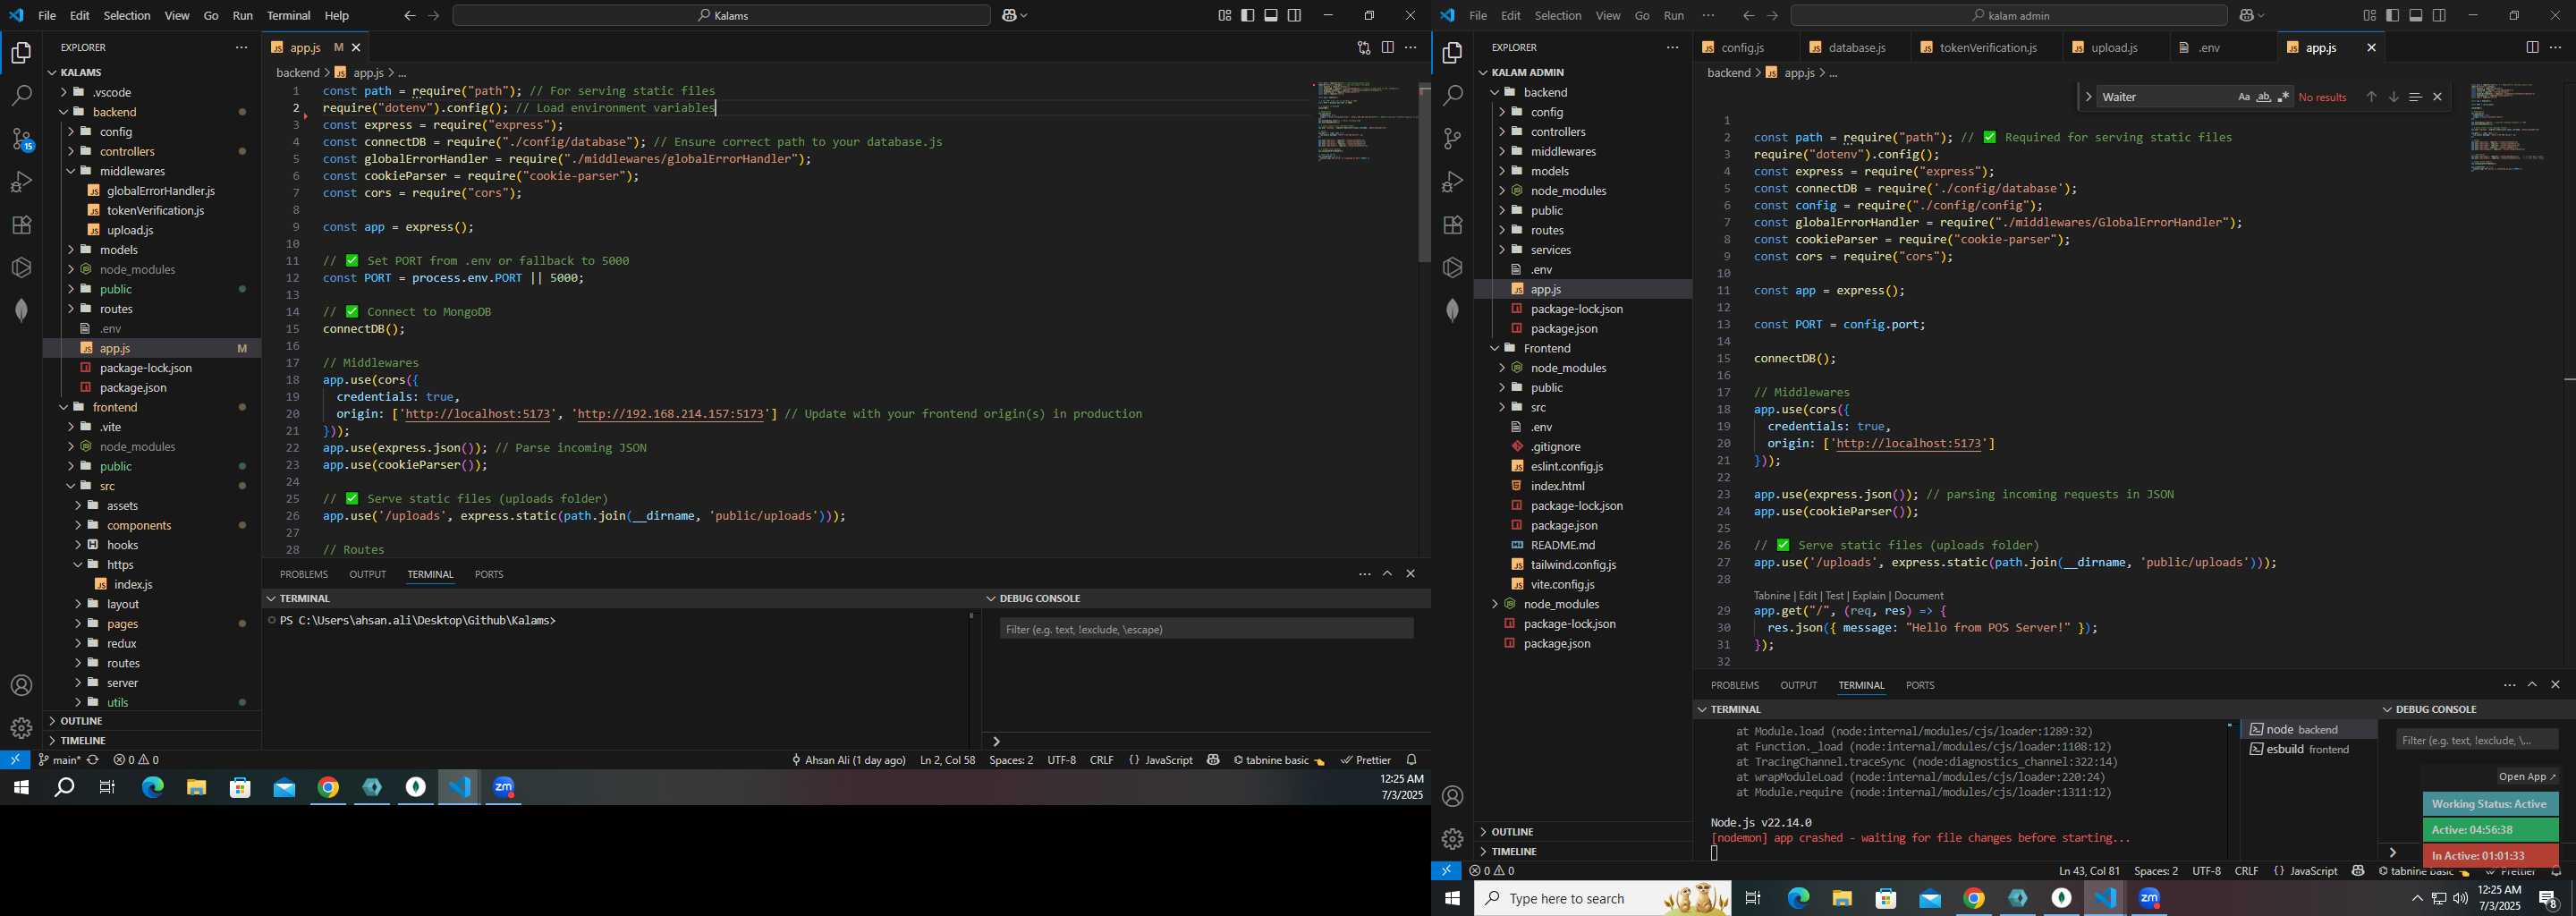
Task: Open Source Control view in Kalams window
Action: point(21,138)
